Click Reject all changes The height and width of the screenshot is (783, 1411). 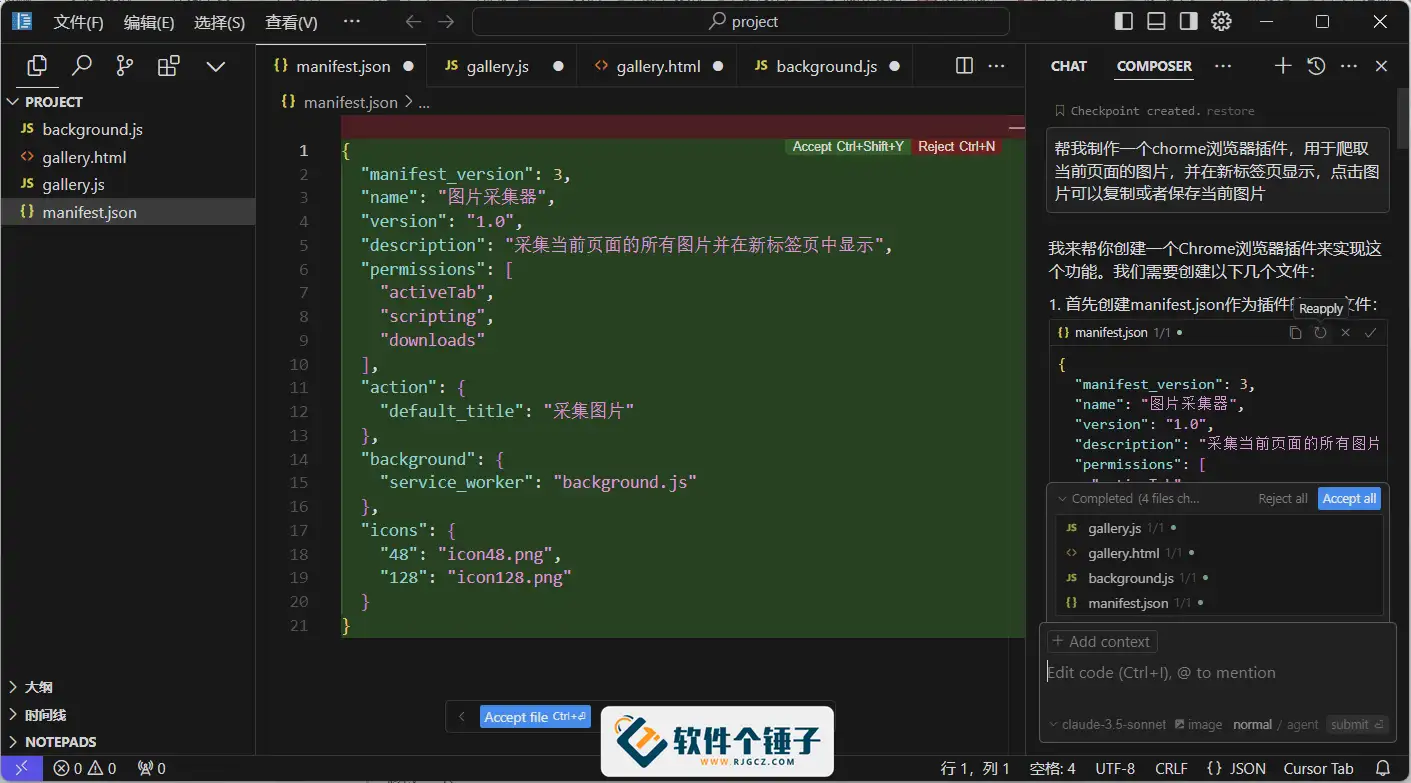[1283, 499]
